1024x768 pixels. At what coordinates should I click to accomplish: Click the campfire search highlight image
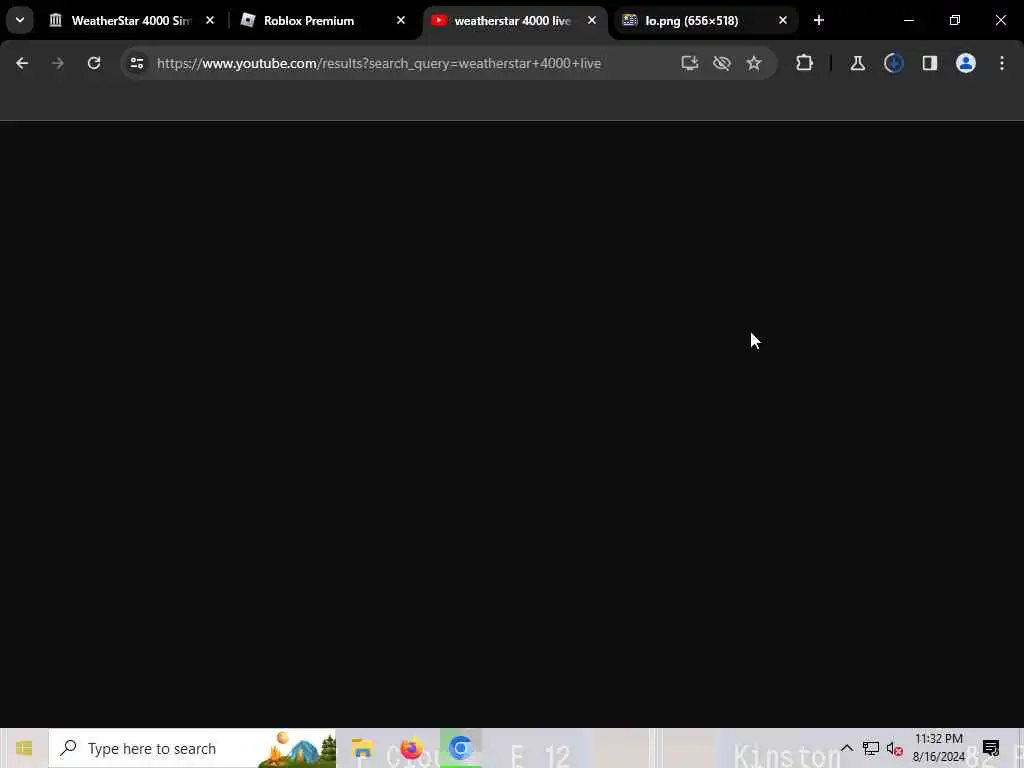297,748
